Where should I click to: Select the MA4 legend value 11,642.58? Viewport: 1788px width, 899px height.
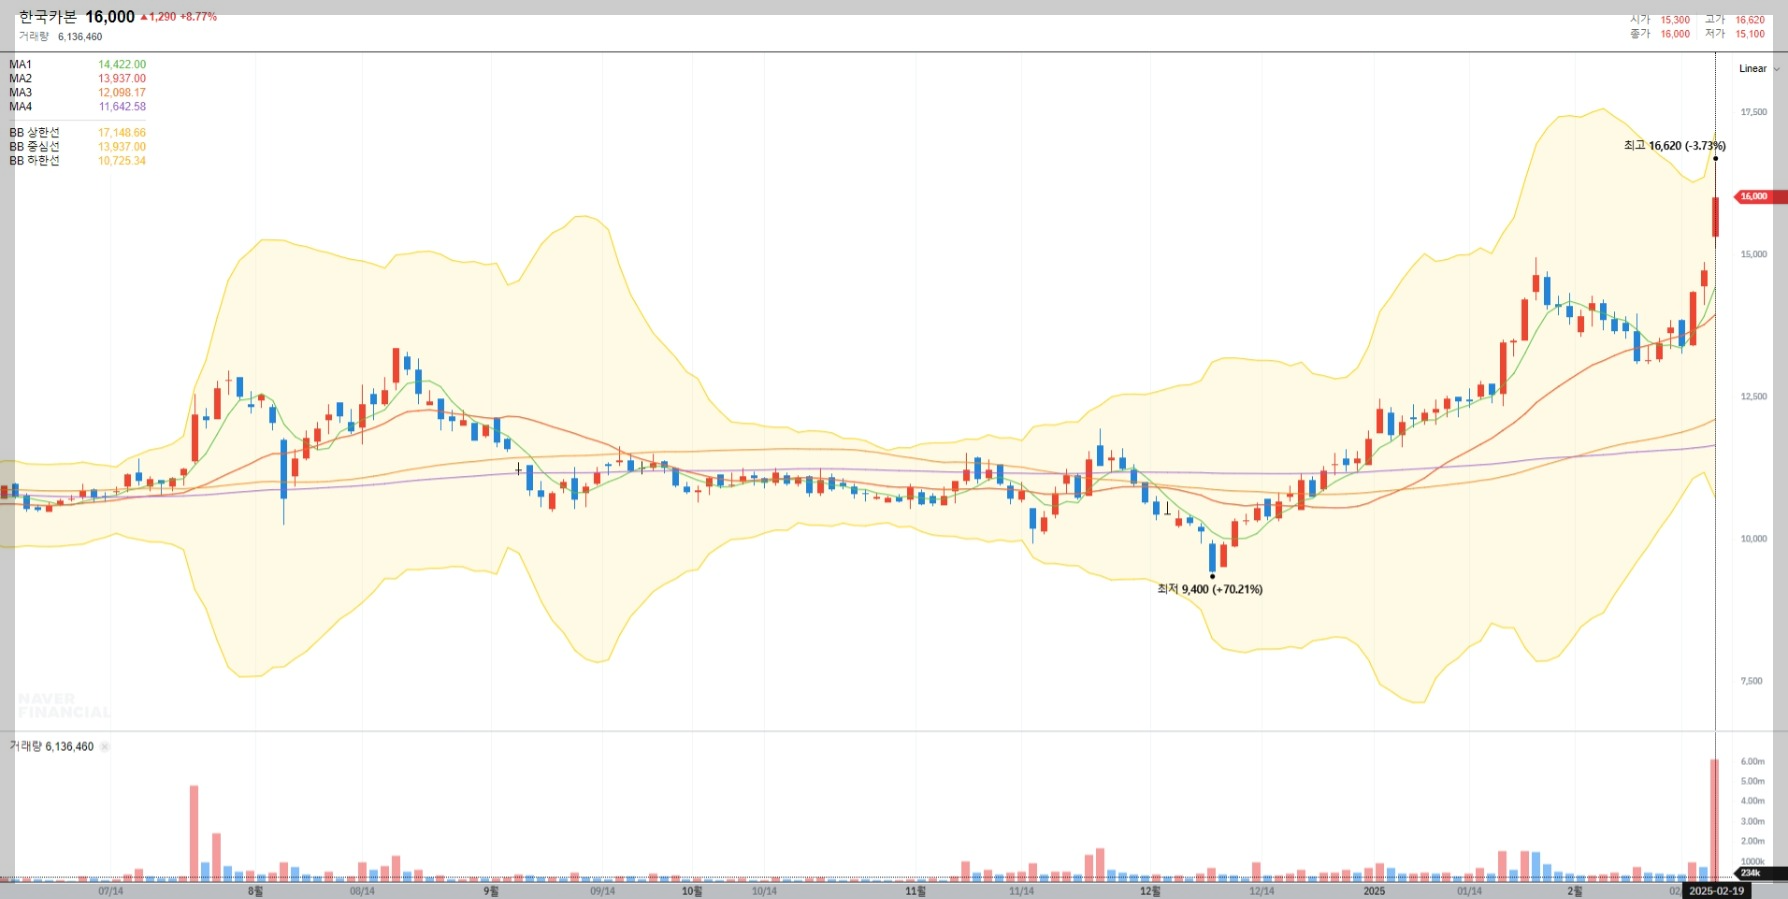click(x=122, y=107)
